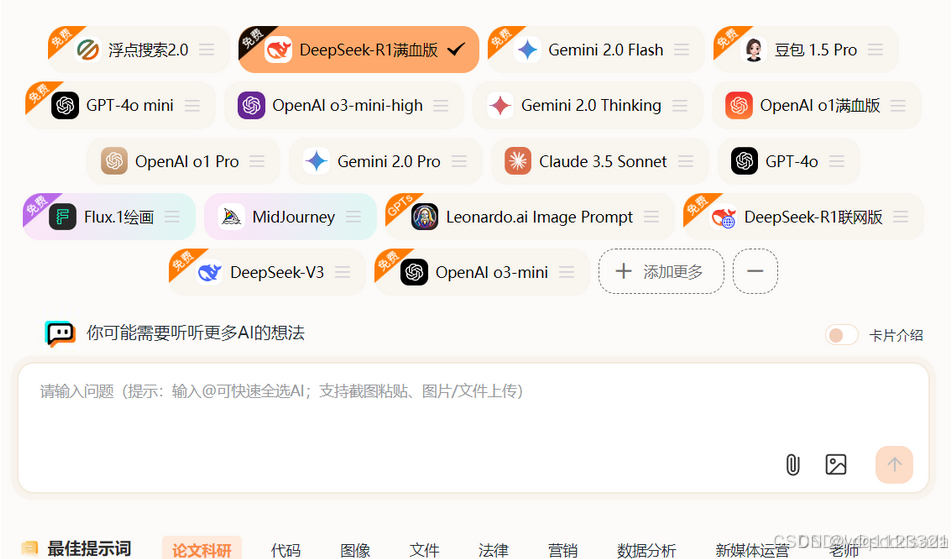Open the OpenAI o3-mini chip menu handle
Viewport: 952px width, 559px height.
coord(566,273)
